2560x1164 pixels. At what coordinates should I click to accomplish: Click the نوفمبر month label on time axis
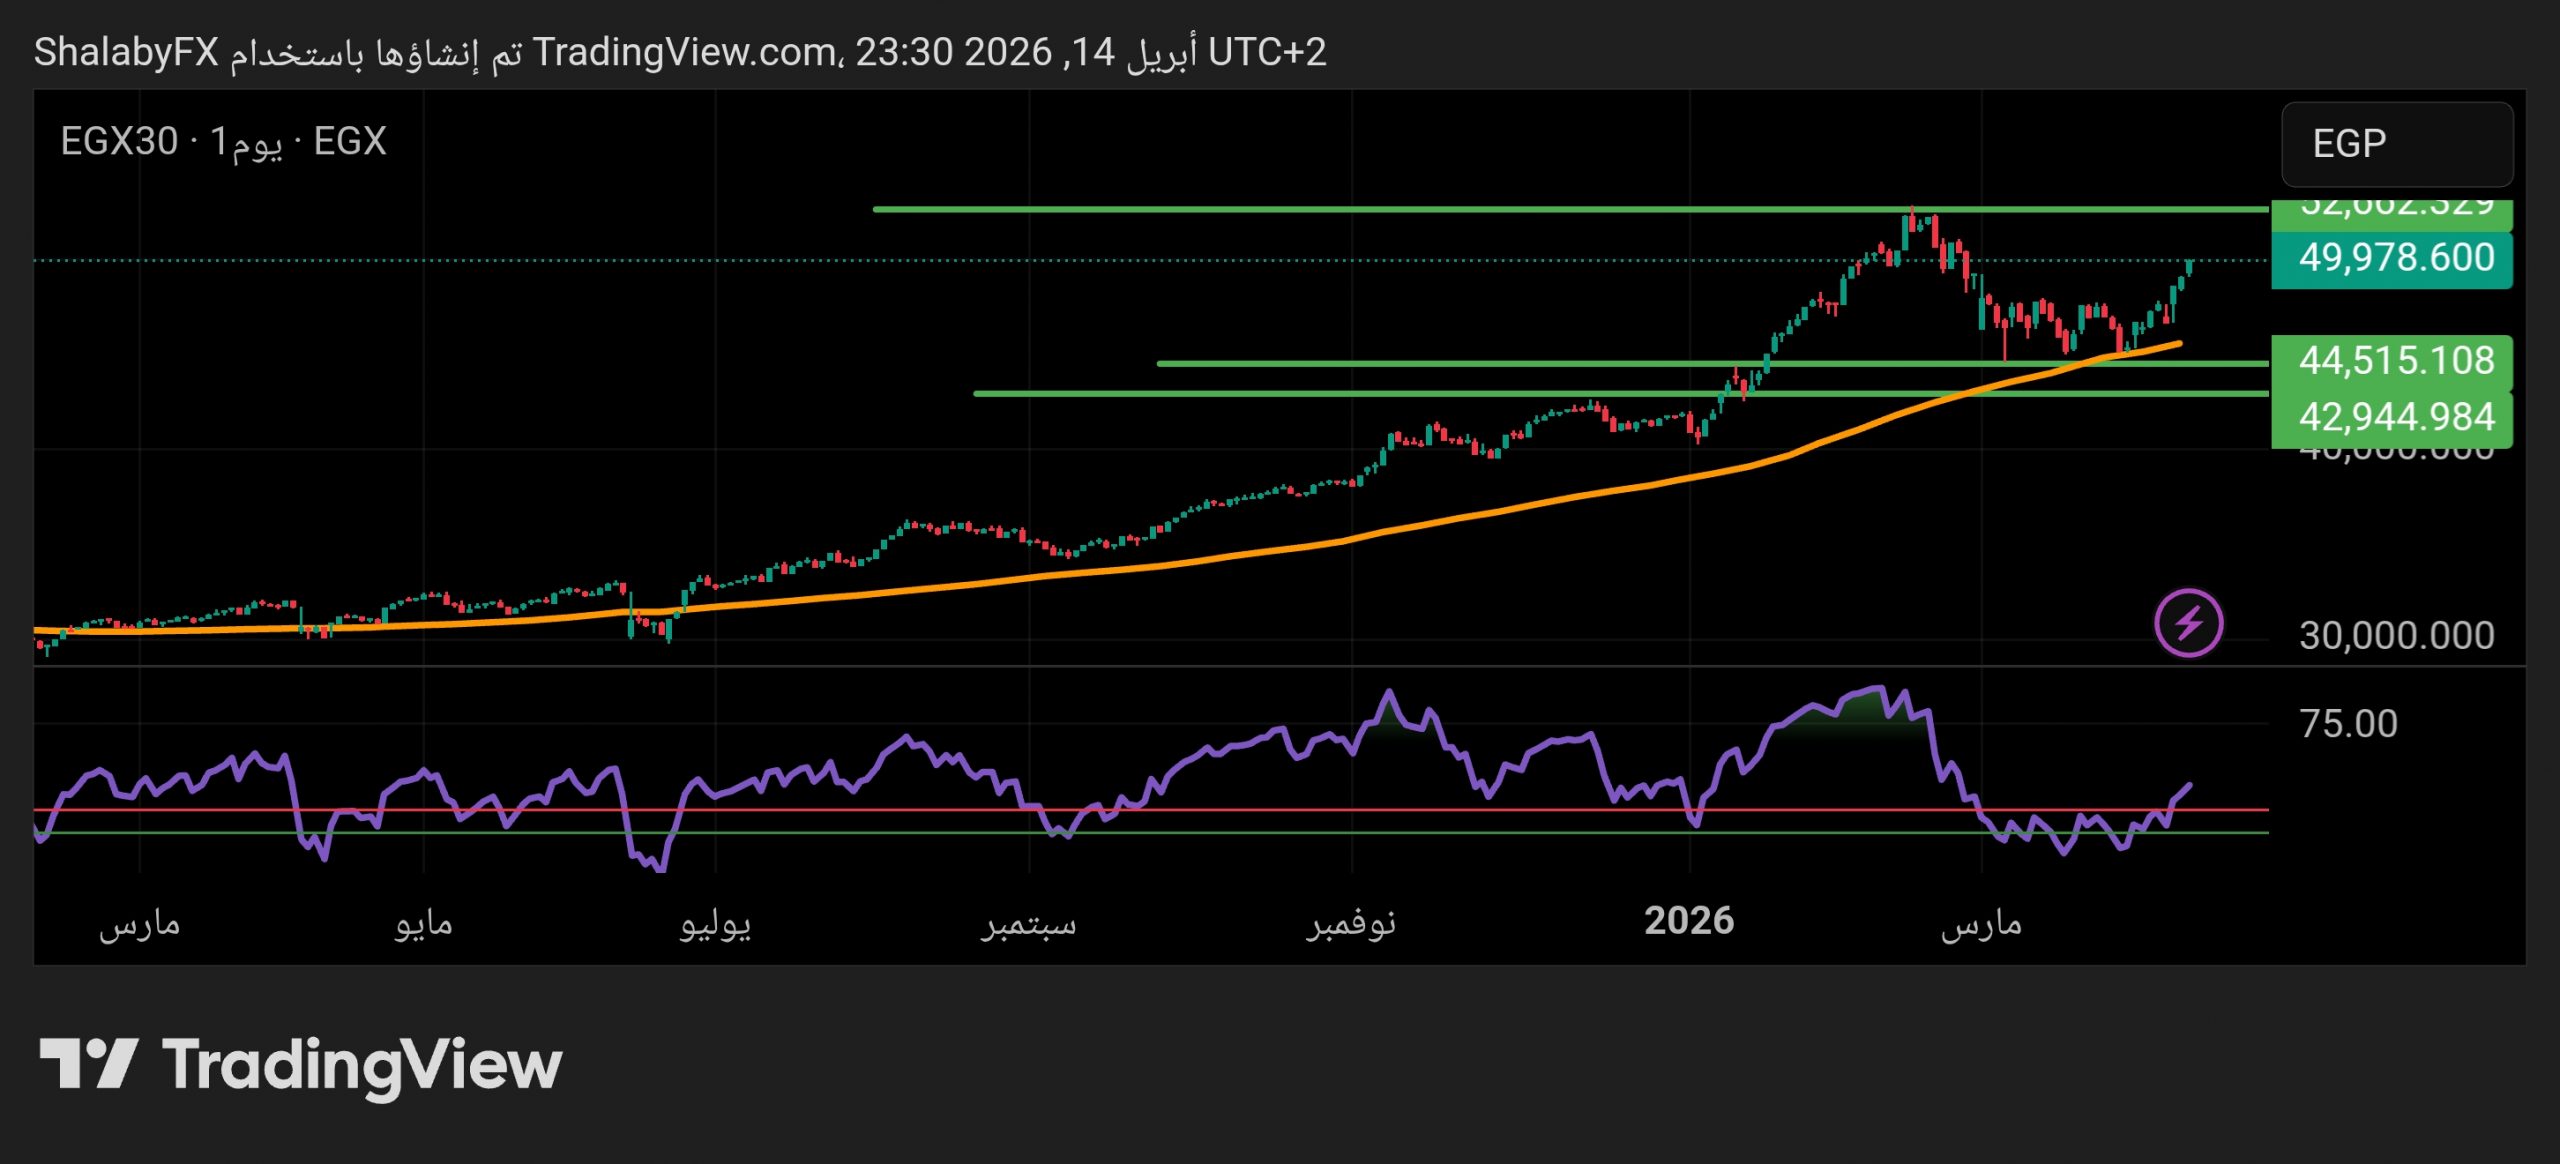pos(1350,923)
